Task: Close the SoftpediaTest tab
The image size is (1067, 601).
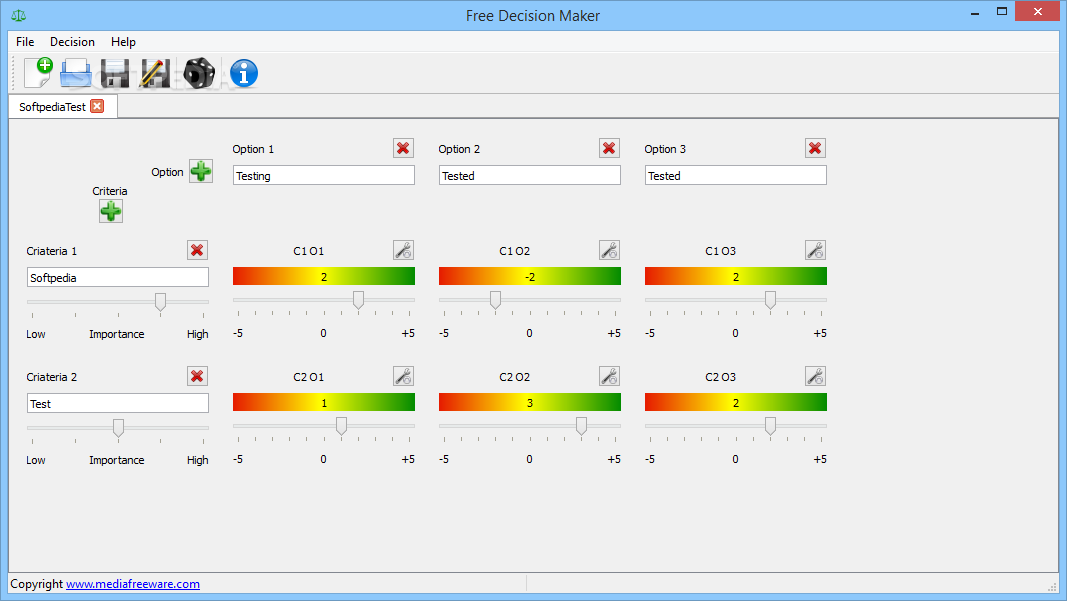Action: point(97,106)
